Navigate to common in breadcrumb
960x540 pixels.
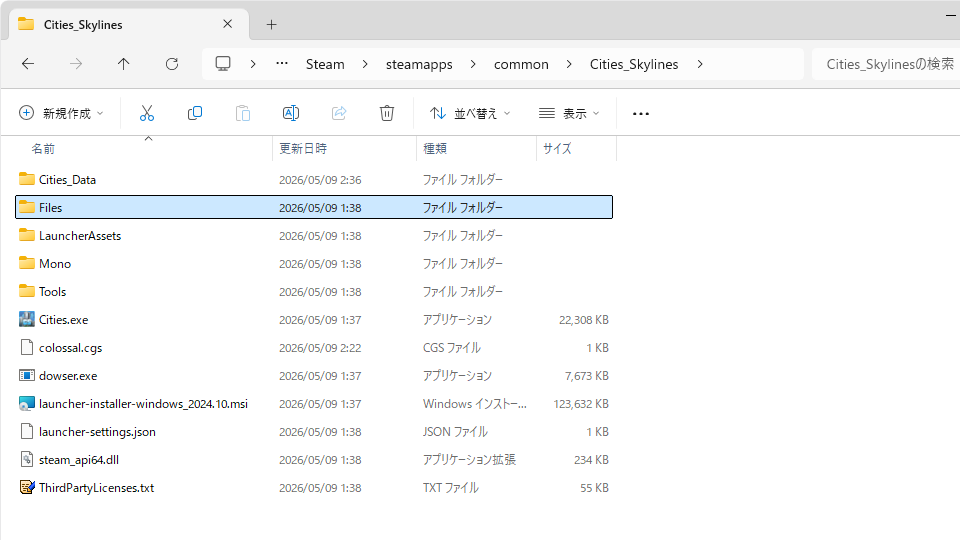(x=521, y=64)
